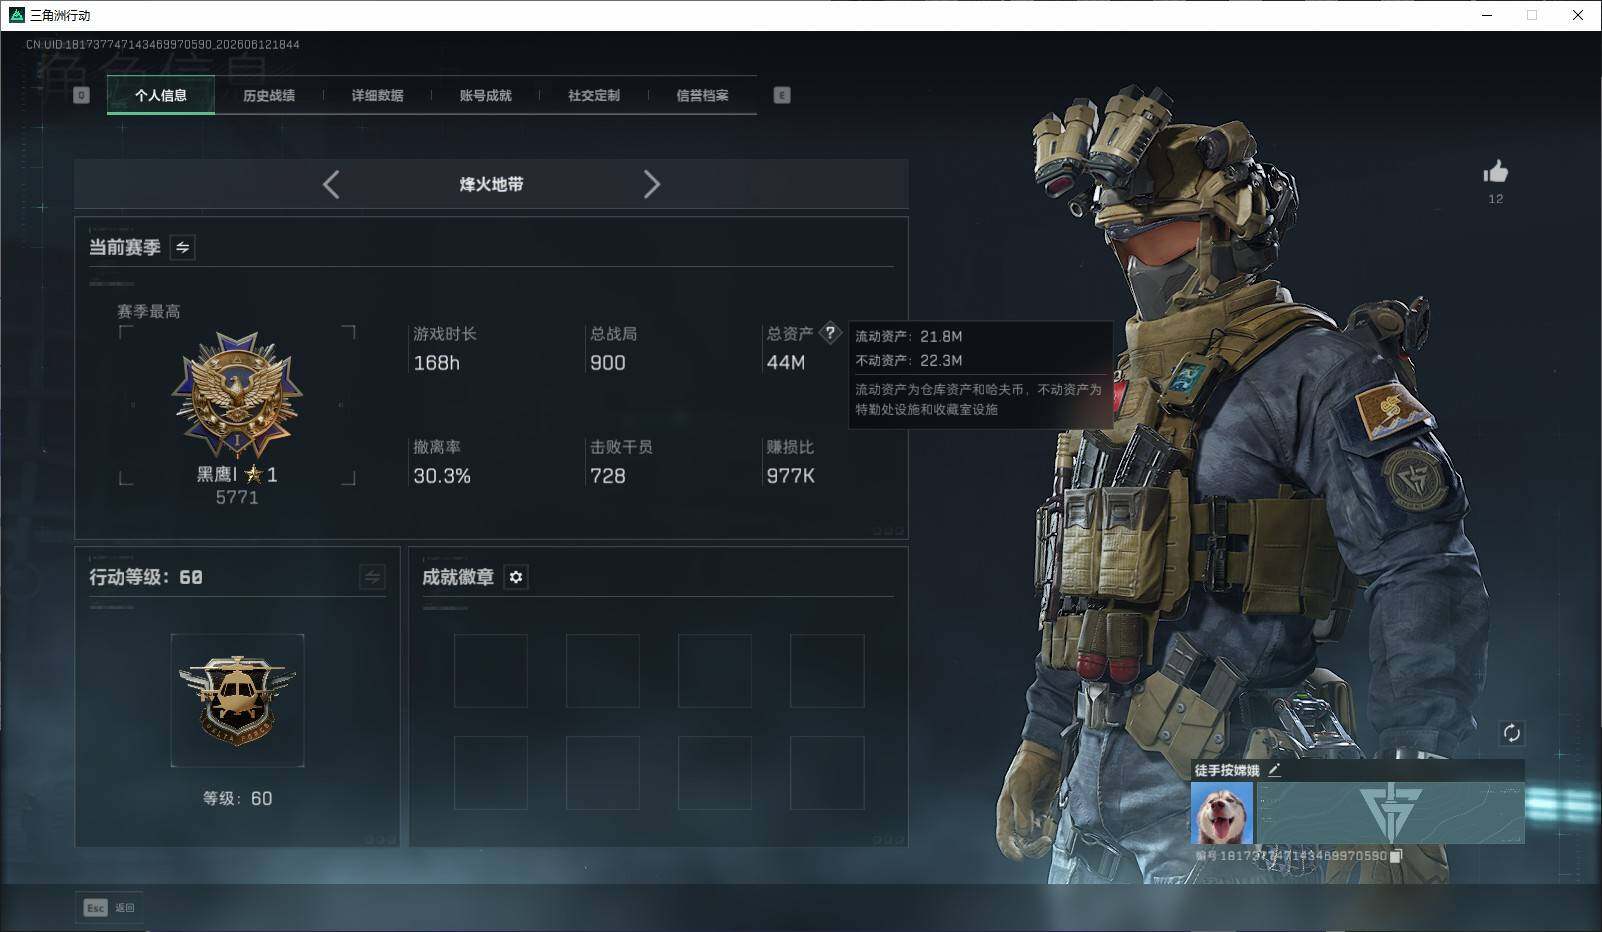
Task: Click the 168h playtime value
Action: [x=437, y=363]
